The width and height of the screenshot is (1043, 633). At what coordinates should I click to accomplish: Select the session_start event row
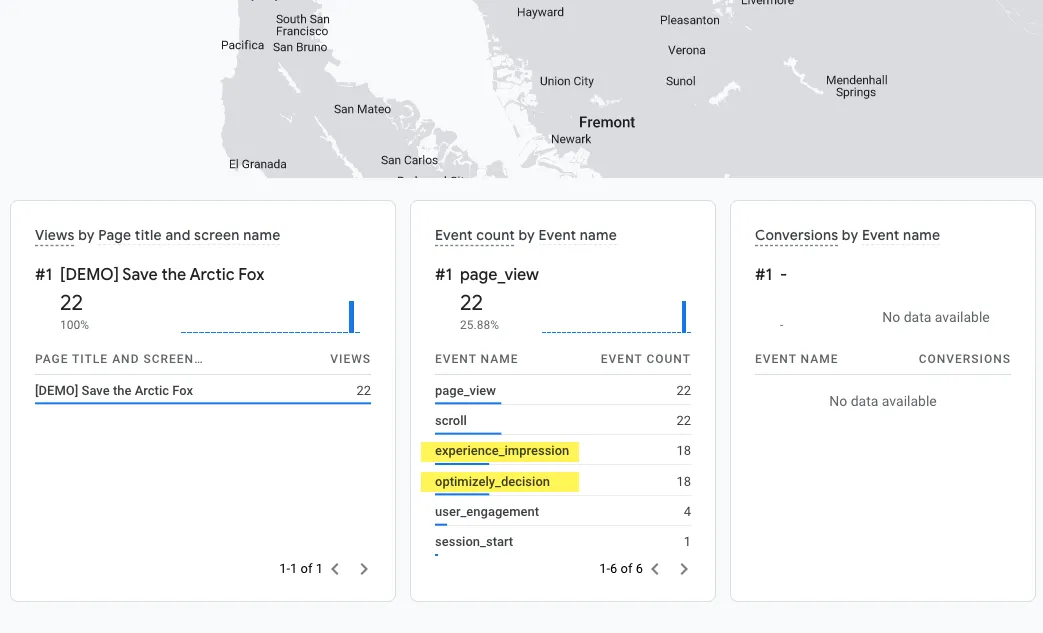coord(563,541)
